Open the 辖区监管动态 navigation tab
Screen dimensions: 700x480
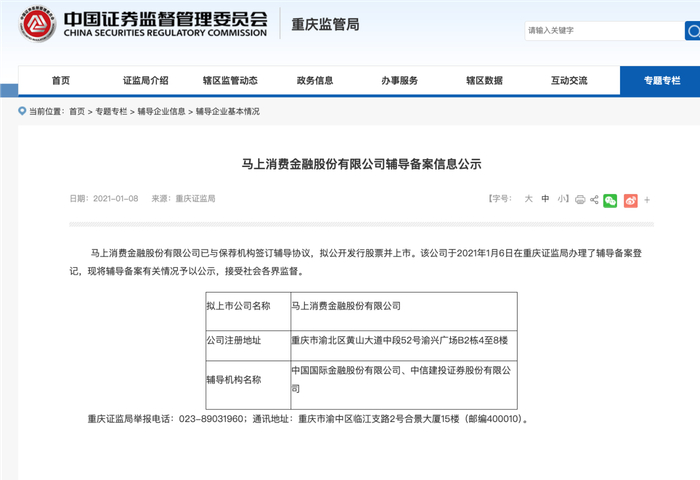[230, 80]
